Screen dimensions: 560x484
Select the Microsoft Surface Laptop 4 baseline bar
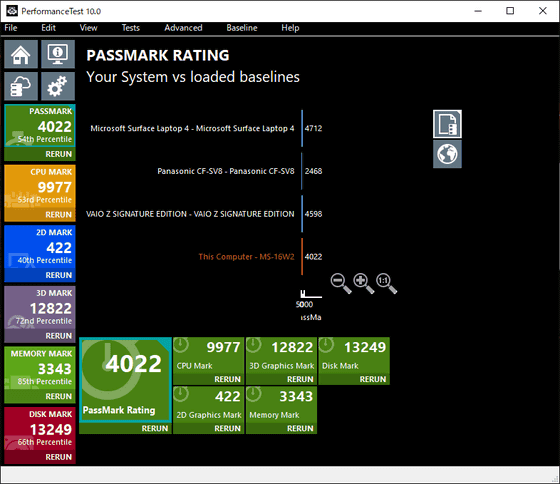tap(302, 128)
